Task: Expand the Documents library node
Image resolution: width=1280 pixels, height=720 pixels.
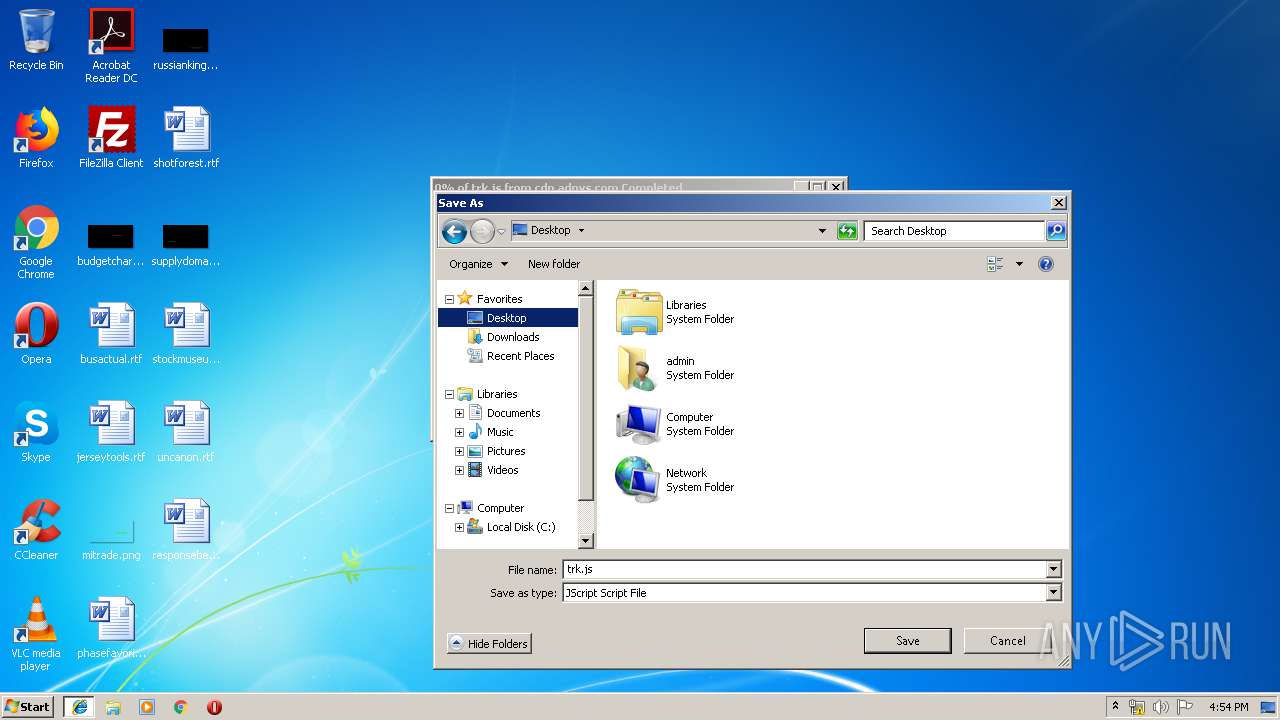Action: [459, 413]
